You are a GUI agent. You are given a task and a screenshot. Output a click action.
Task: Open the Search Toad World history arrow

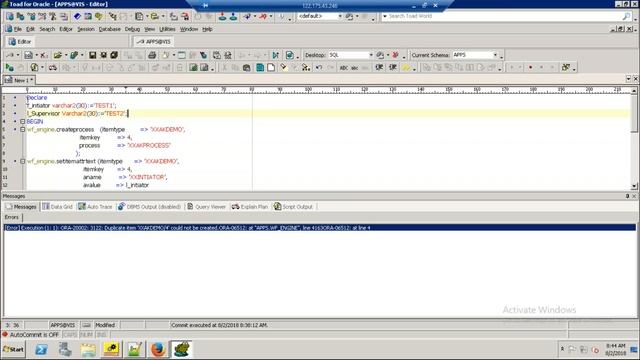click(x=384, y=16)
